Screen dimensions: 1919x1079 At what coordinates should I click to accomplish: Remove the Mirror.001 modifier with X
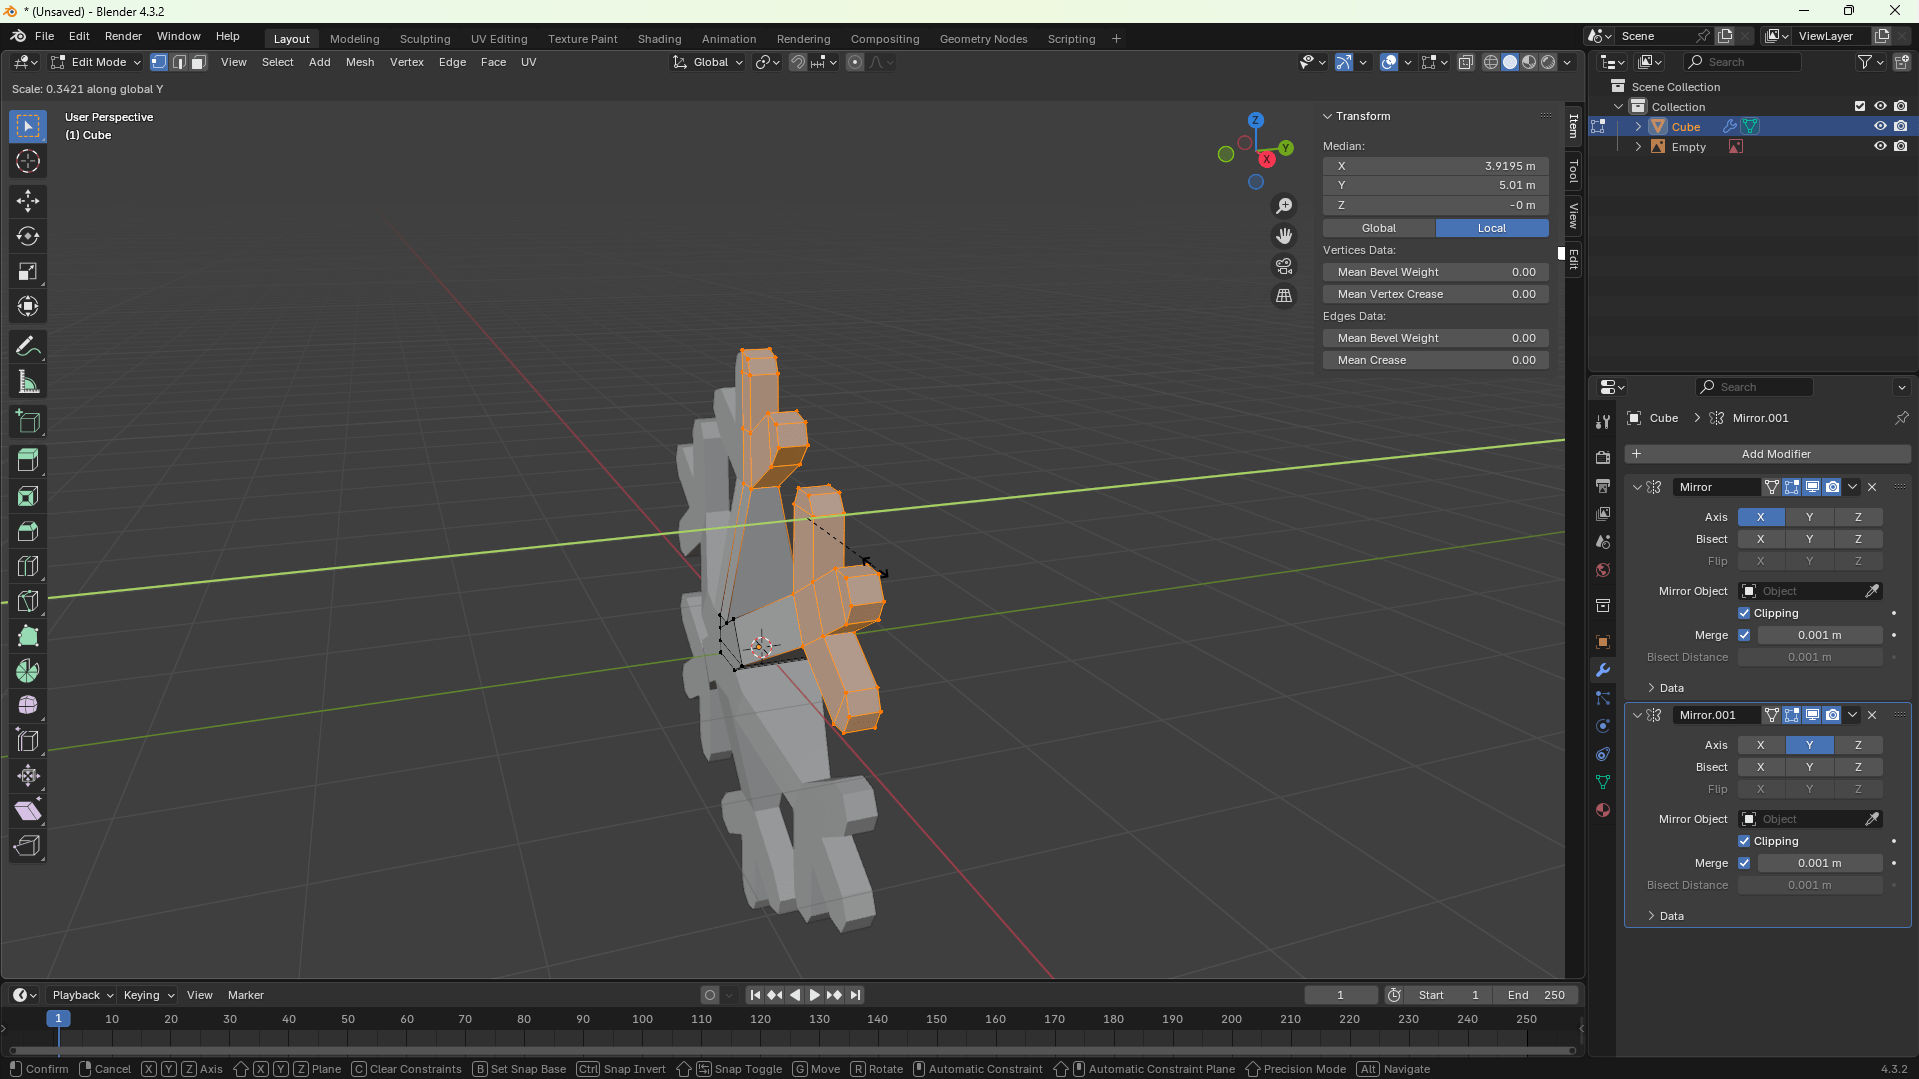(x=1872, y=715)
